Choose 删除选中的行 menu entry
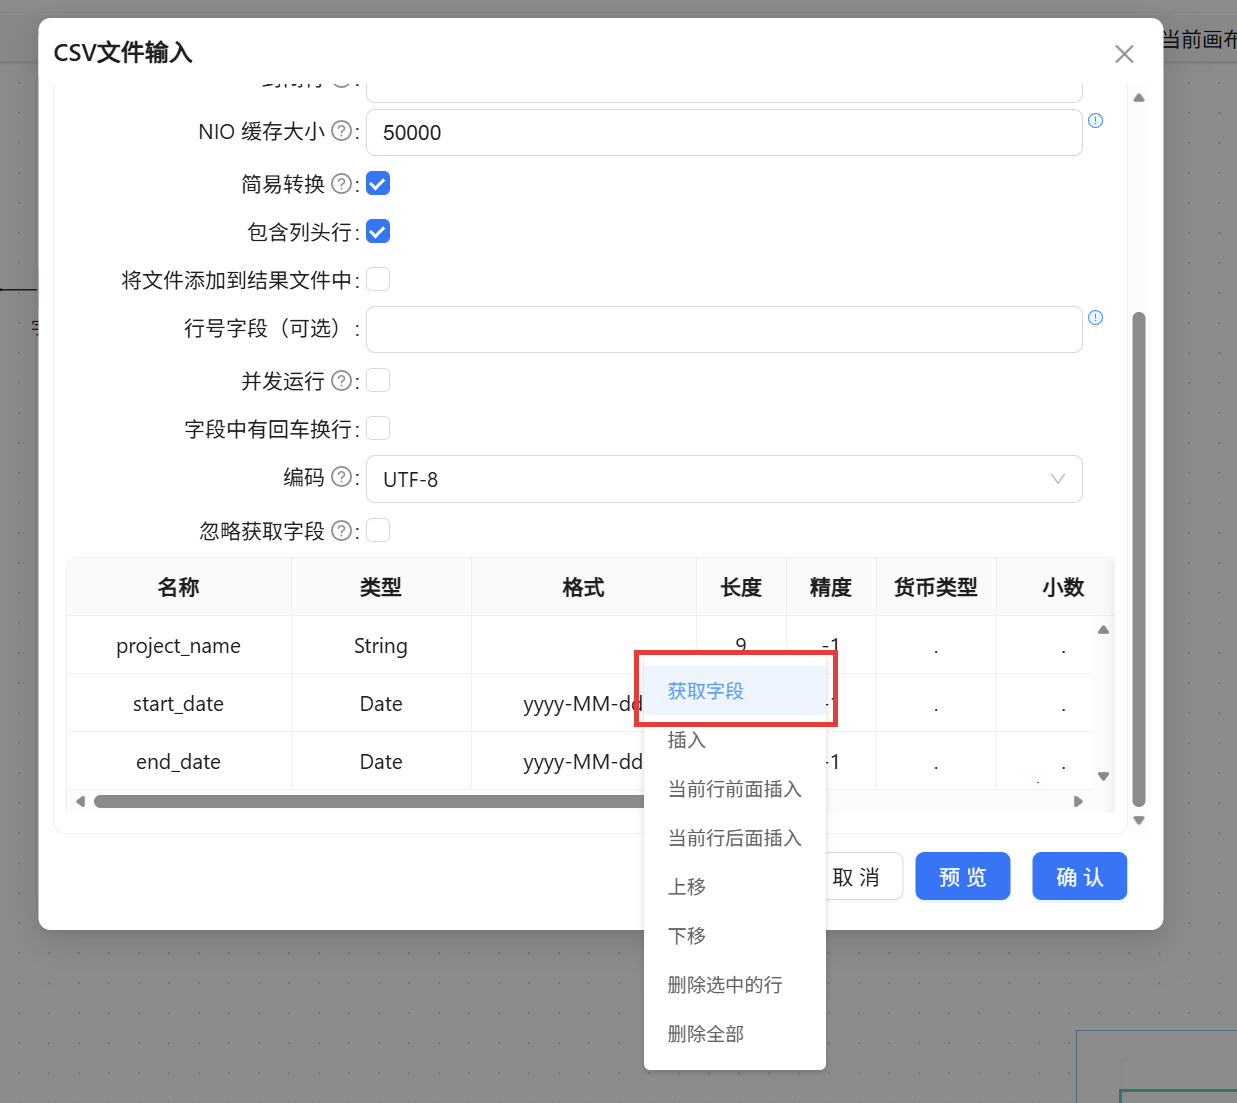Viewport: 1237px width, 1103px height. coord(734,985)
